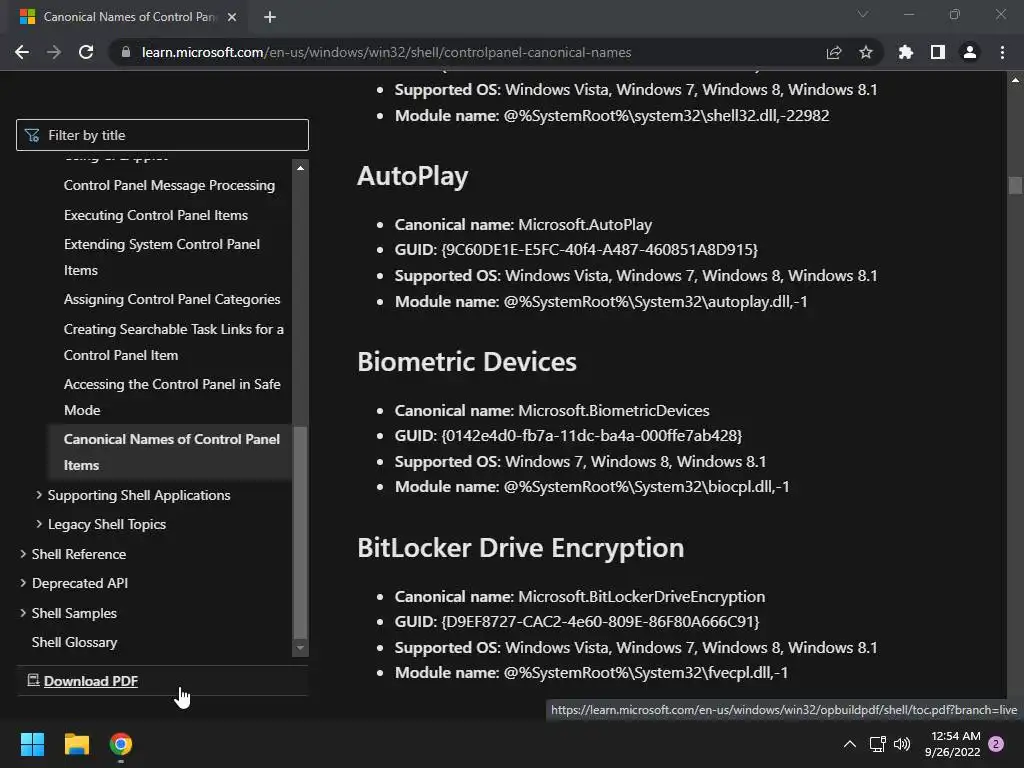Click the Download PDF link
Screen dimensions: 1024x768
91,681
